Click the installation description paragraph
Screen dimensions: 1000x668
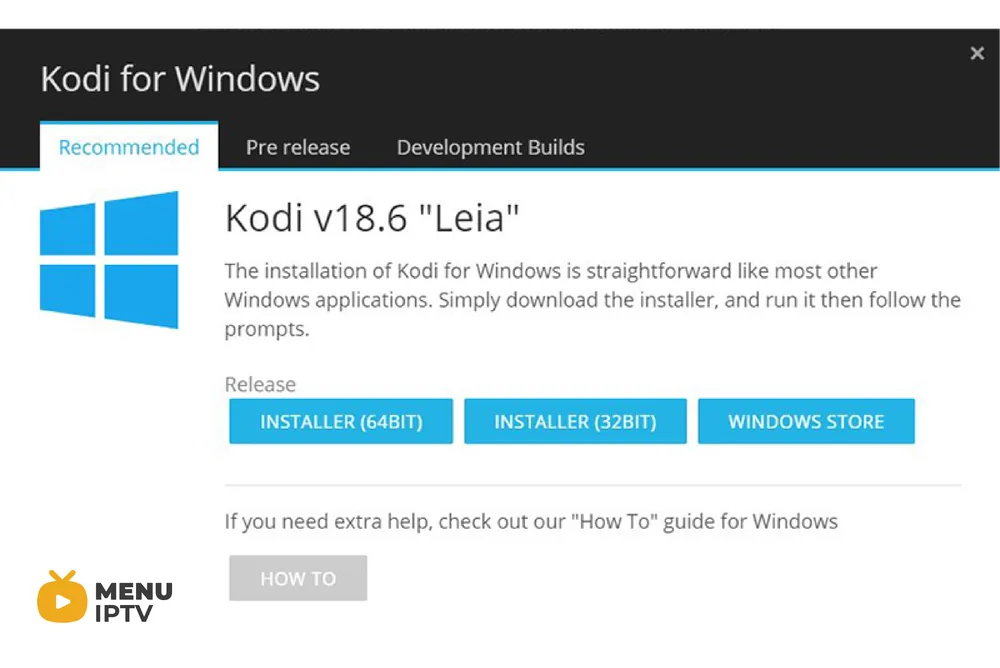click(592, 300)
